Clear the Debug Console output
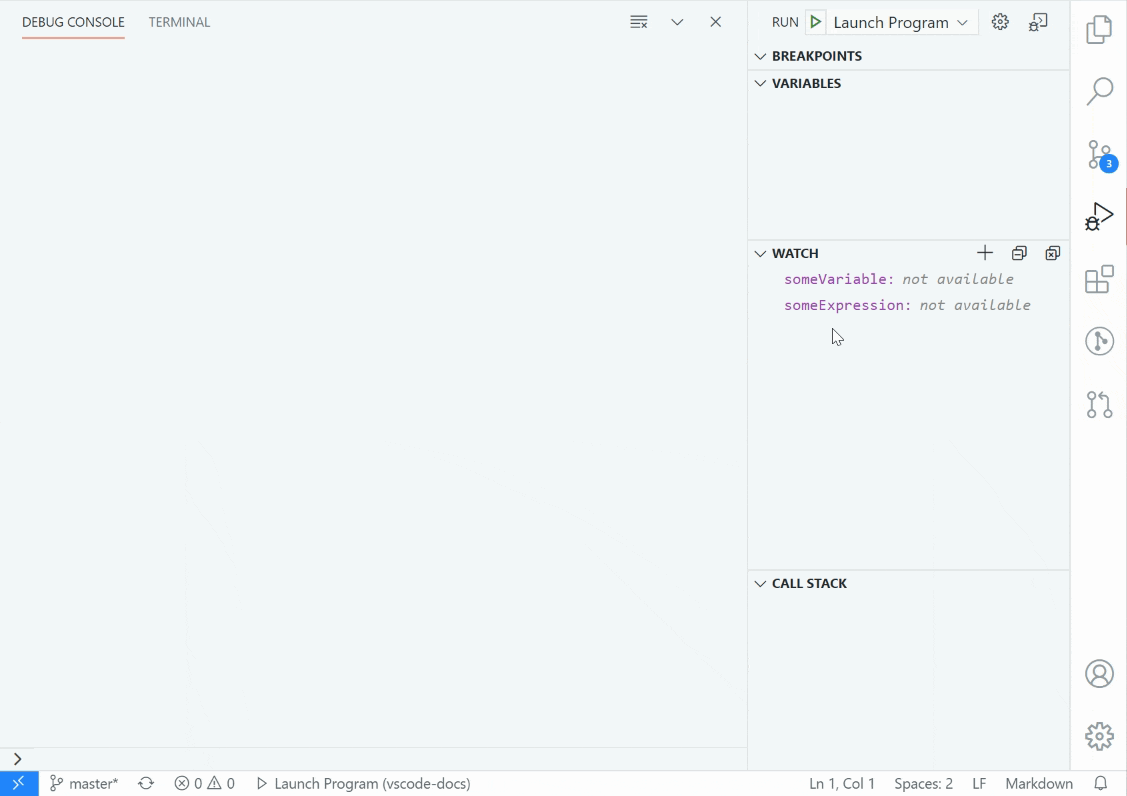 pyautogui.click(x=638, y=21)
